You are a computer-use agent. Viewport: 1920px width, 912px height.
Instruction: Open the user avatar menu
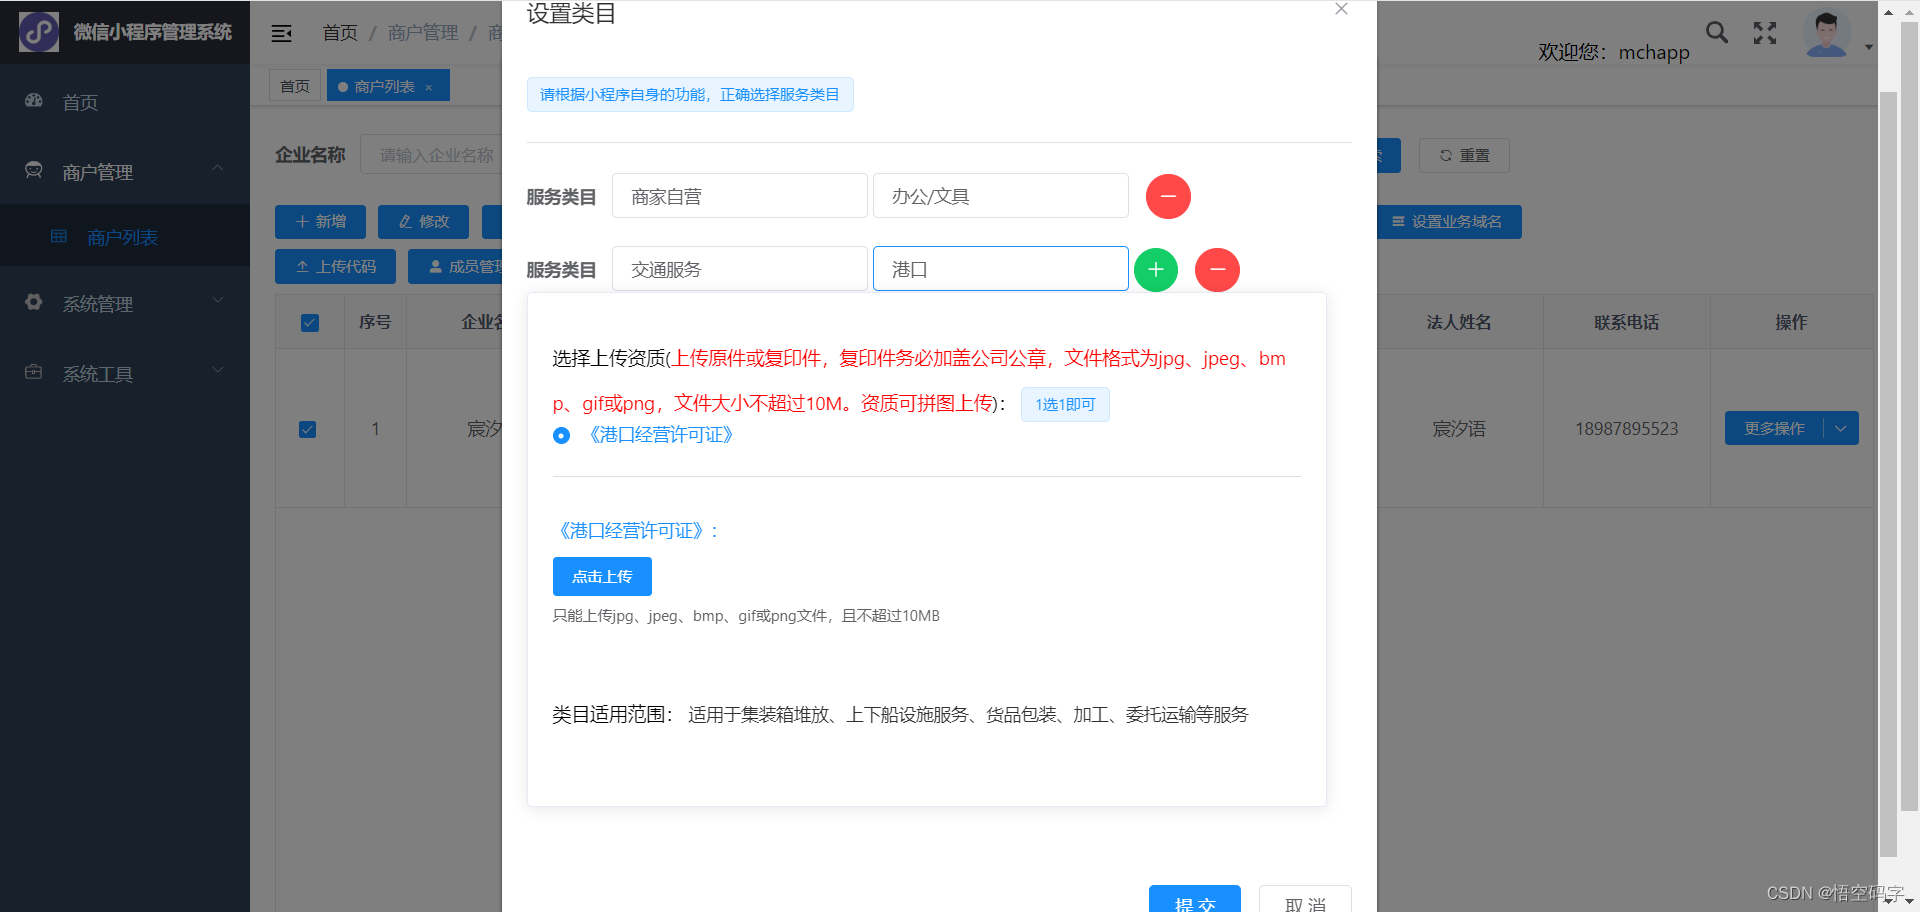click(1826, 33)
